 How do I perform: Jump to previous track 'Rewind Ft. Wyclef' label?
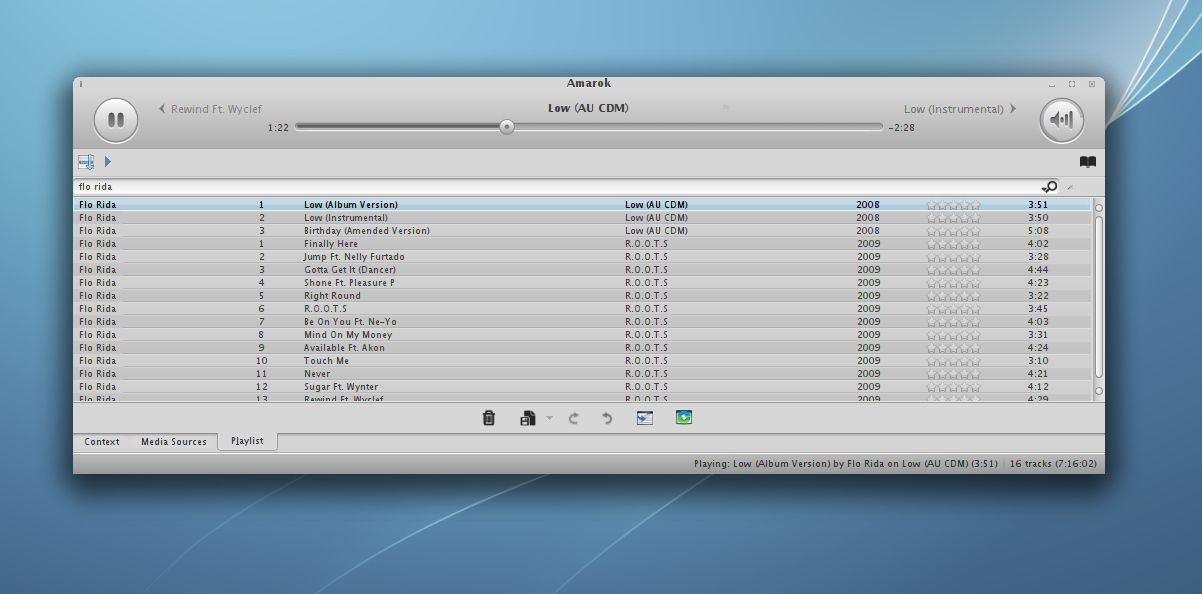216,109
